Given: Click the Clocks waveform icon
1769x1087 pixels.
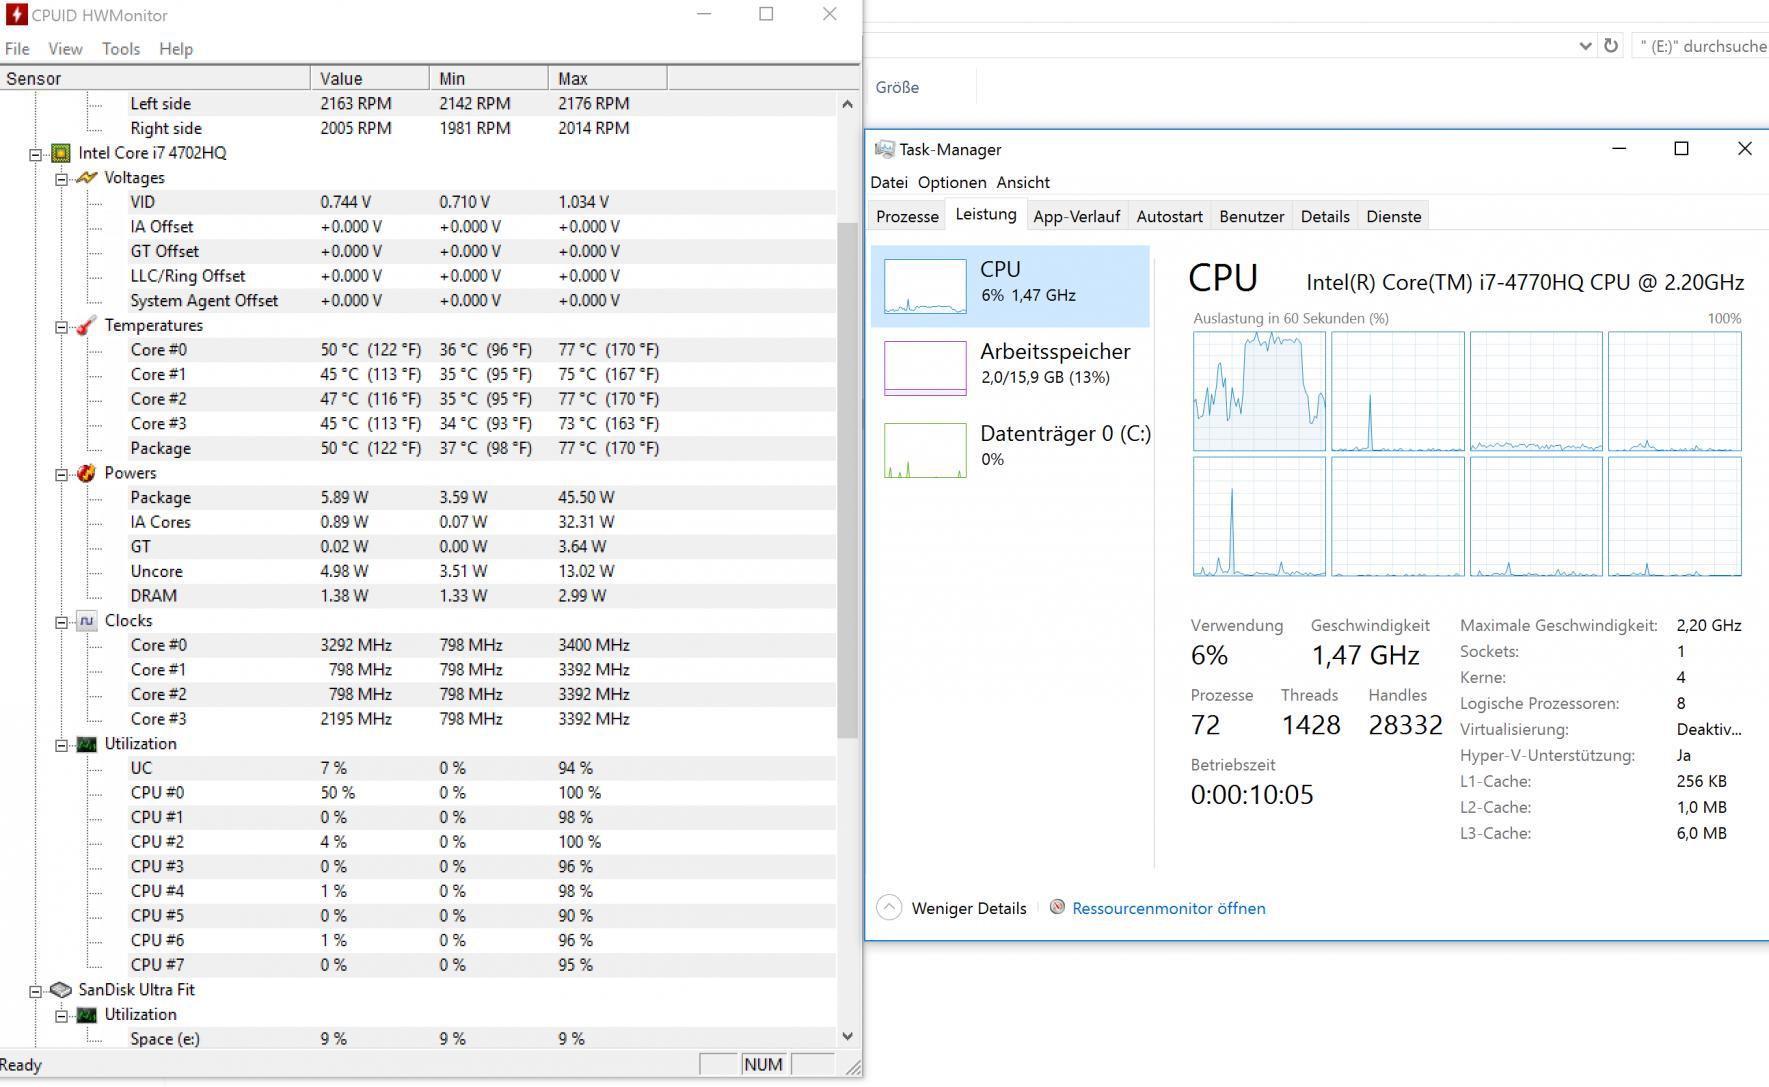Looking at the screenshot, I should tap(87, 621).
